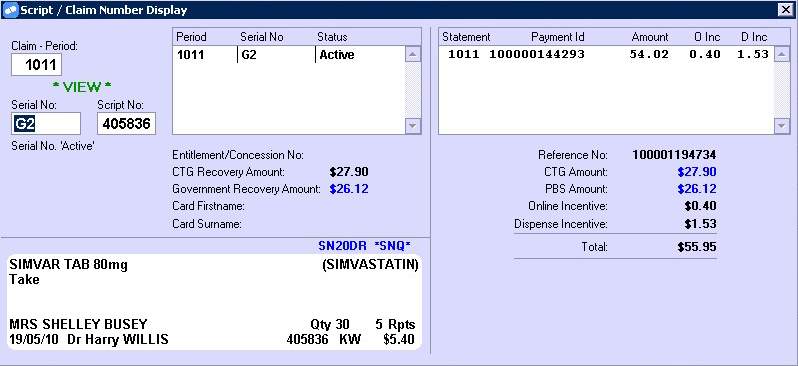
Task: Click the O Inc value 0.40 in list
Action: click(705, 54)
